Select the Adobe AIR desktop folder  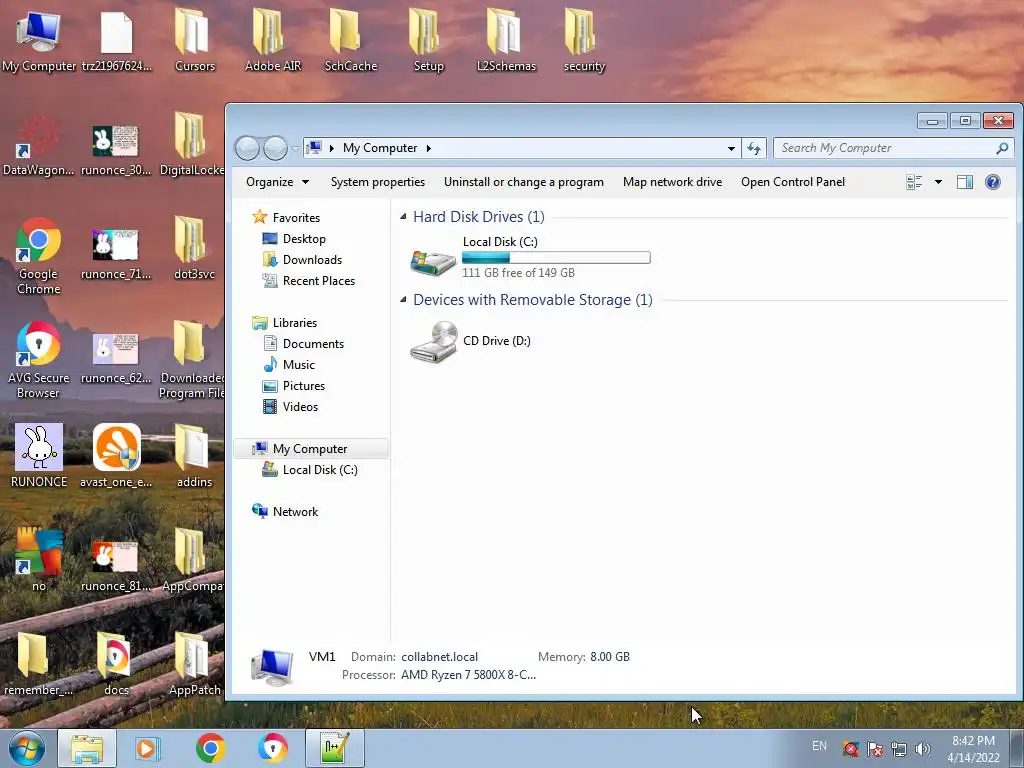(x=272, y=40)
